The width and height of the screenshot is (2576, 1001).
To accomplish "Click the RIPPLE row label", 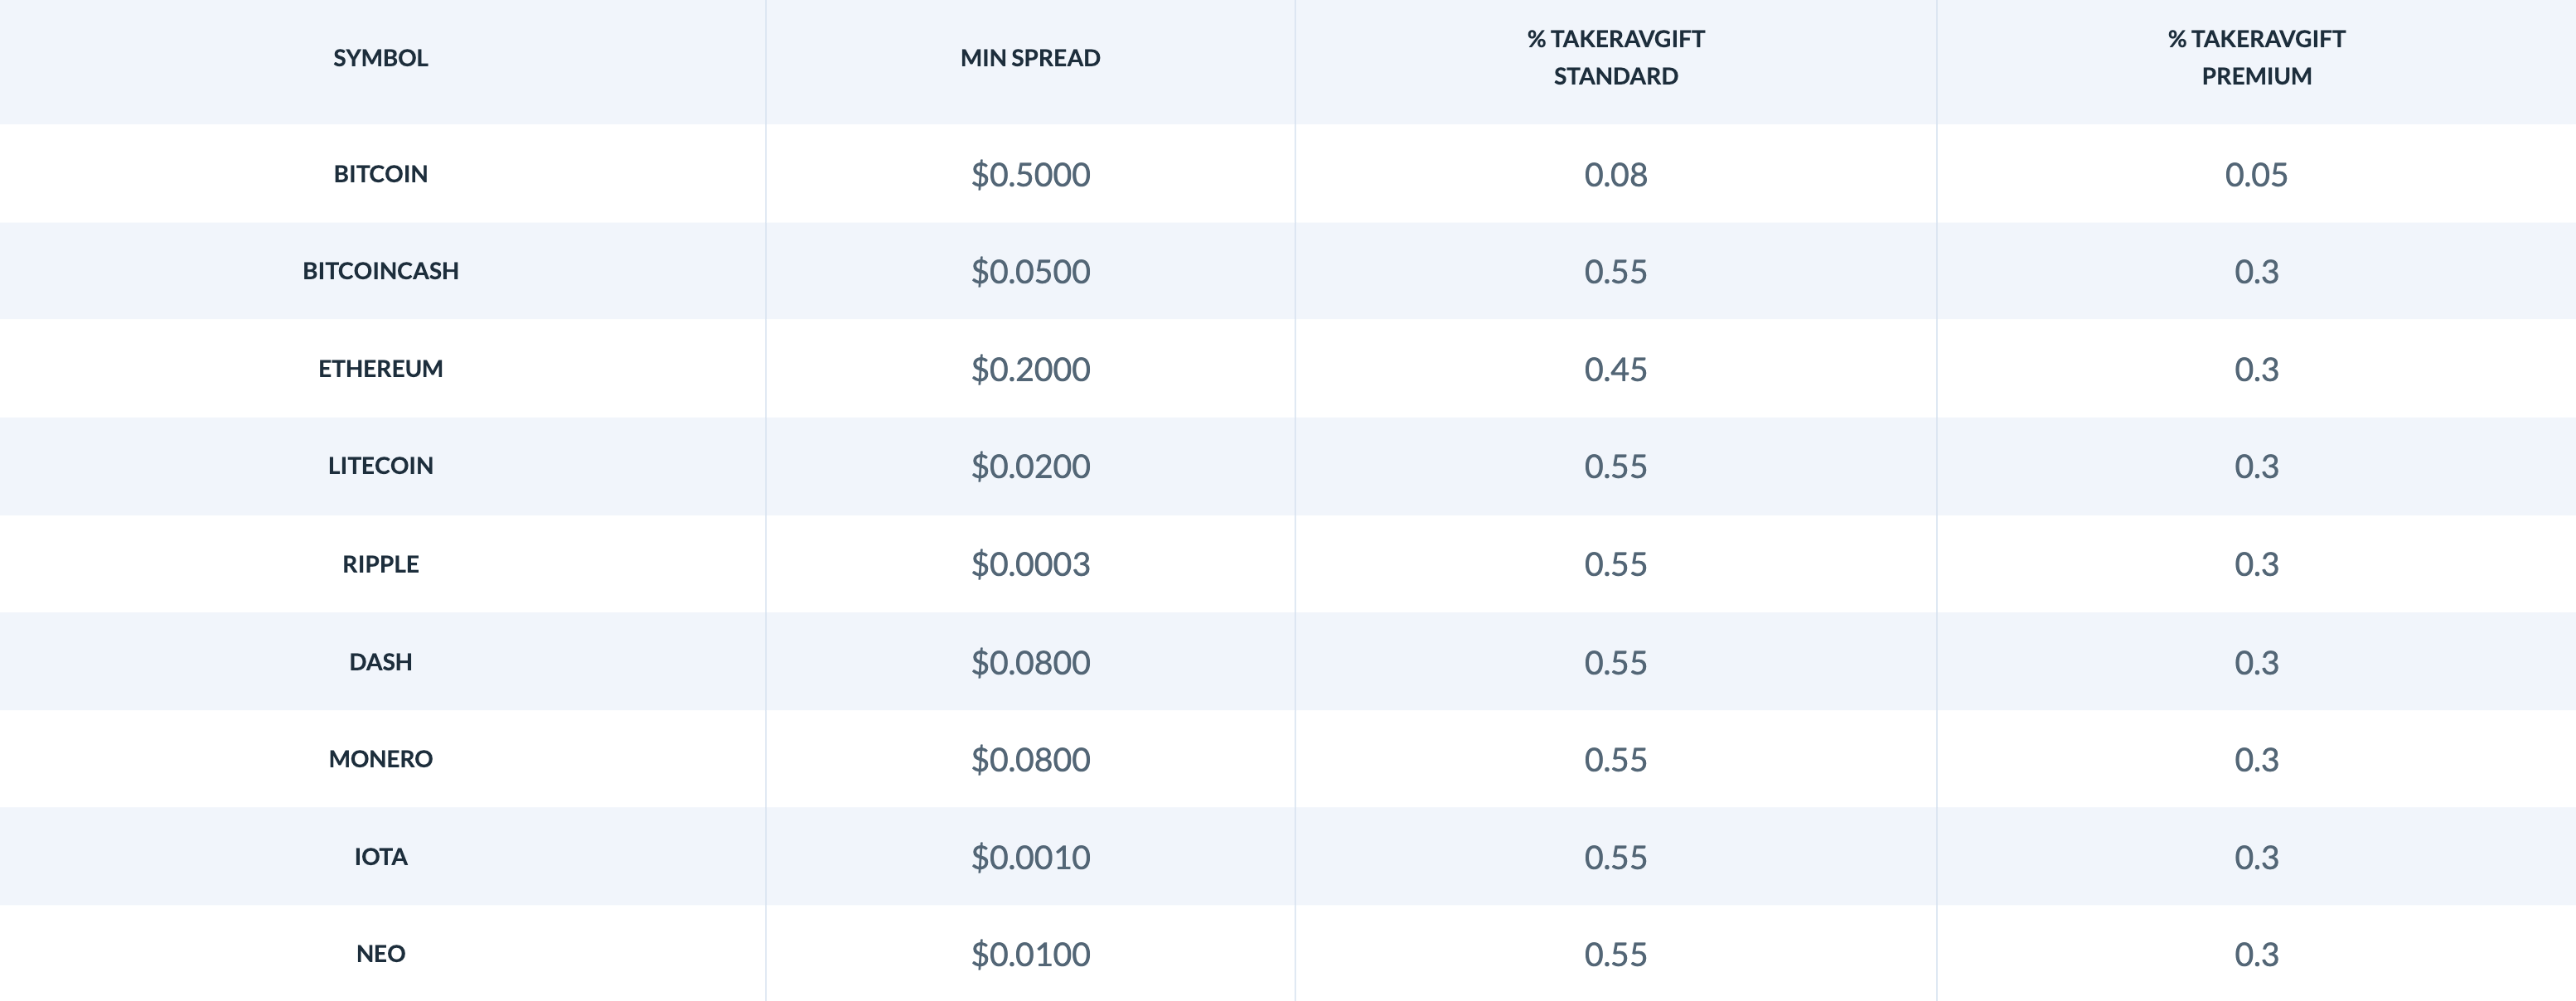I will [380, 564].
